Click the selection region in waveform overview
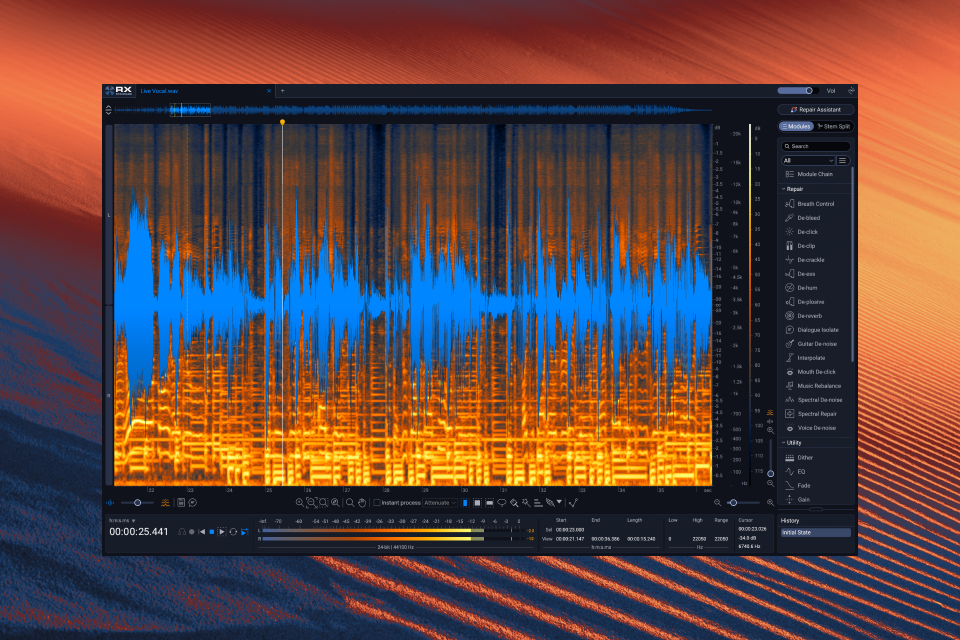Screen dimensions: 960x640 pyautogui.click(x=190, y=110)
